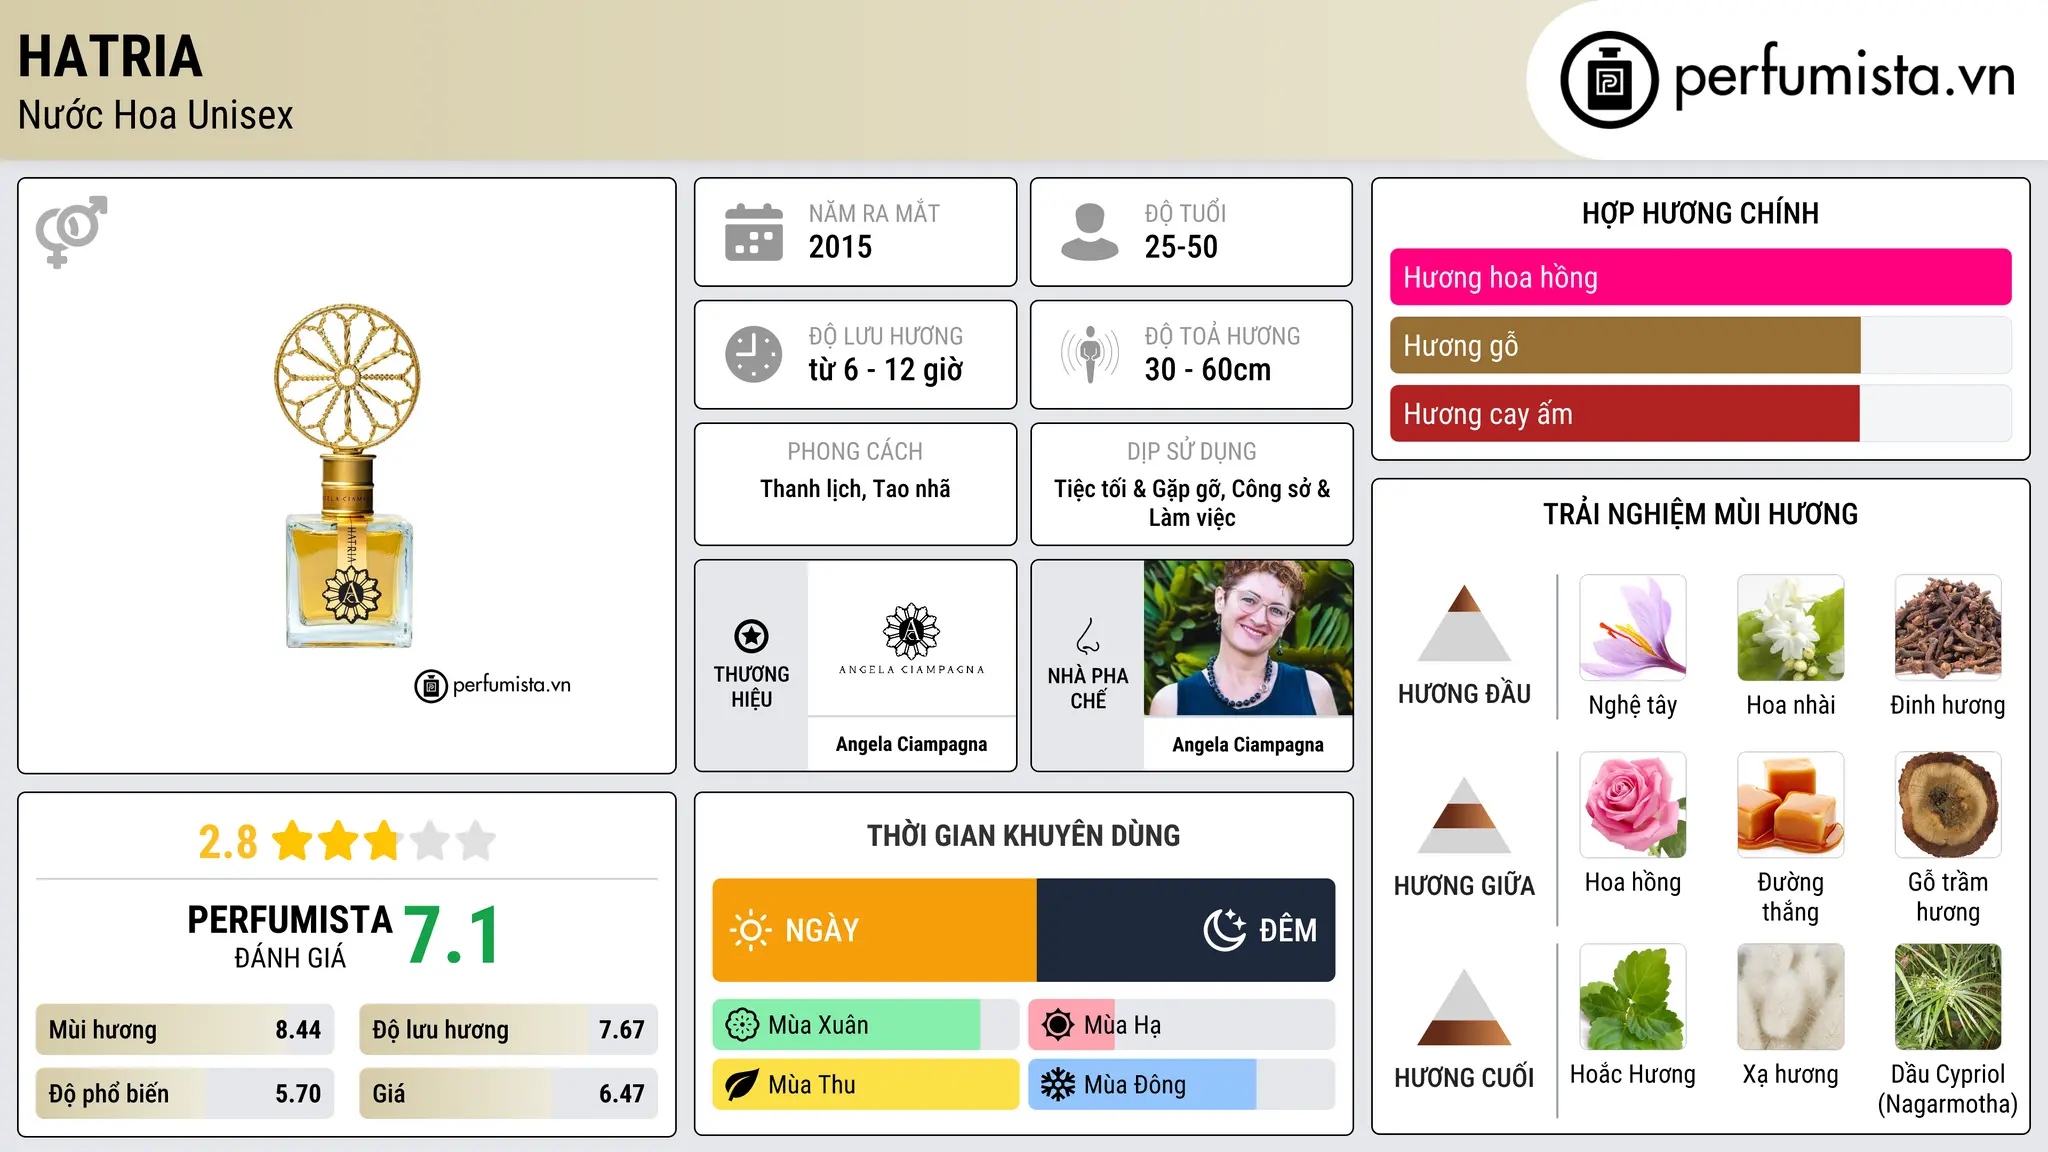Click the projection value 30 - 60cm
Screen dimensions: 2048x1152
tap(1208, 370)
